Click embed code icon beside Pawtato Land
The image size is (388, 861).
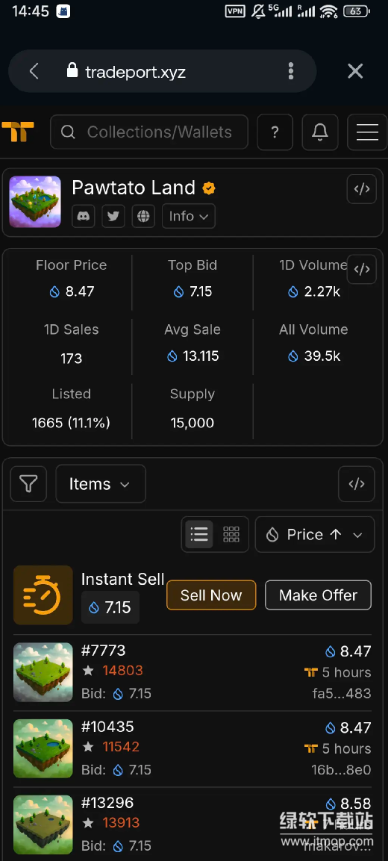(x=362, y=189)
